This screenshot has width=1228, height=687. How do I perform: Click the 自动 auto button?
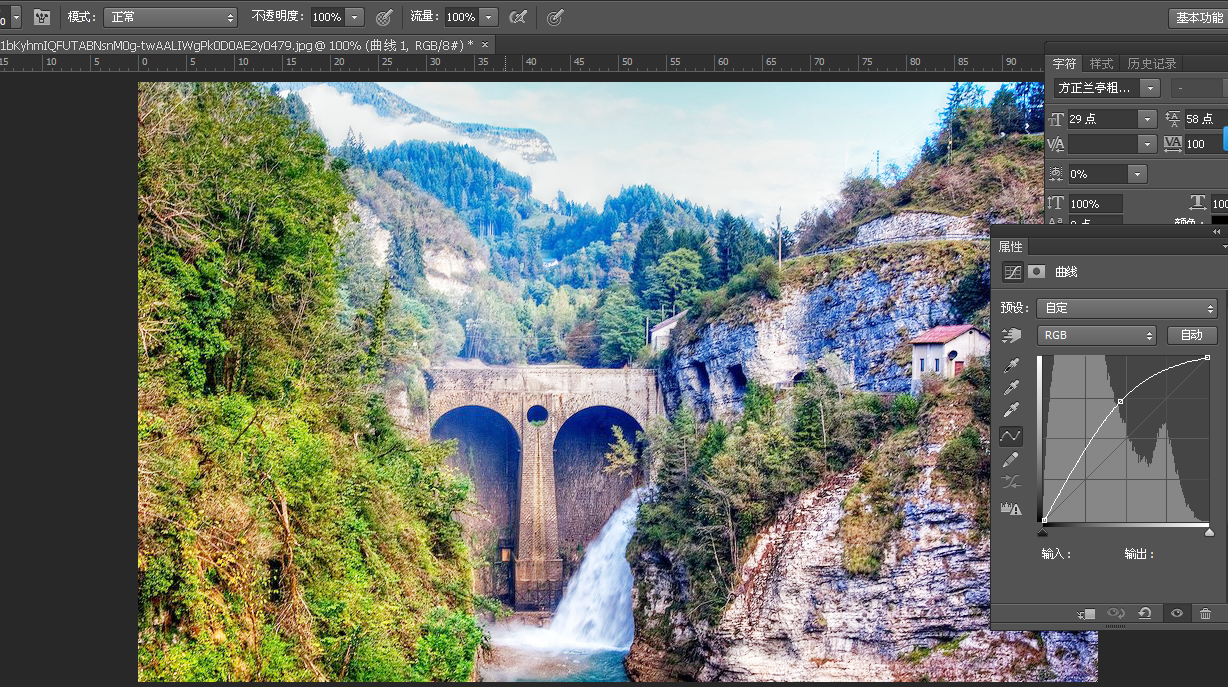[1191, 335]
